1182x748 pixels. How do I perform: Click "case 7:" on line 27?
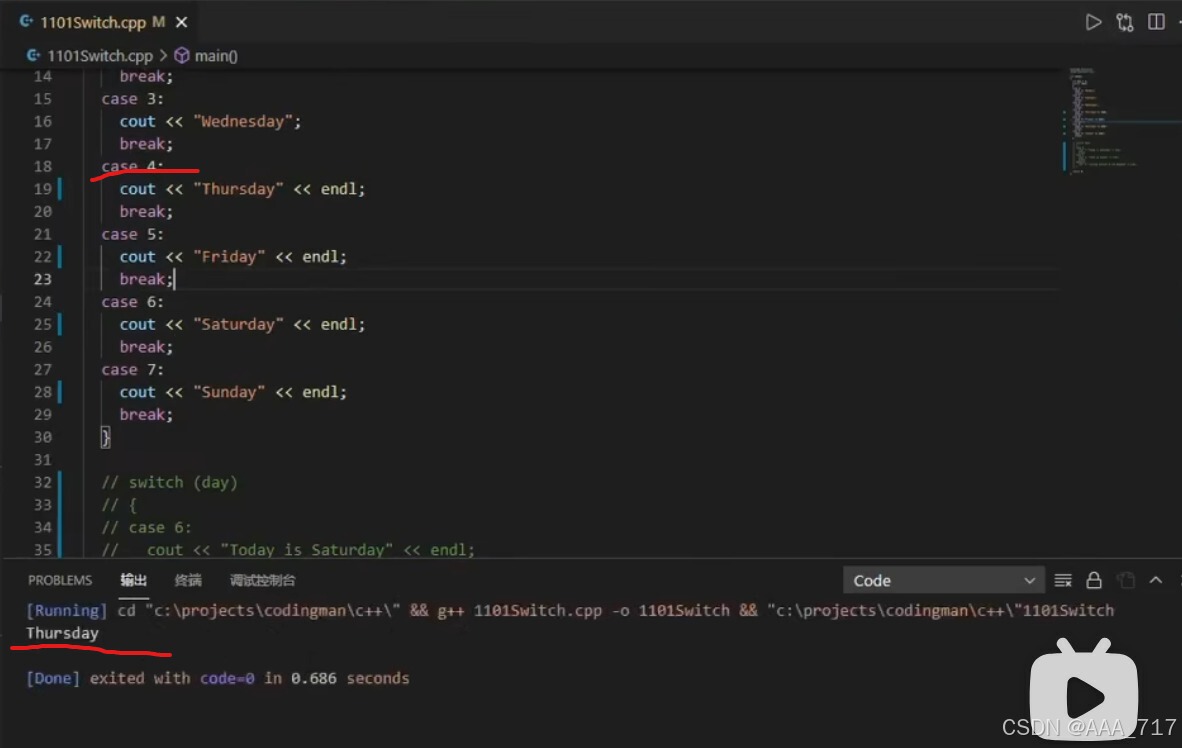click(x=132, y=369)
